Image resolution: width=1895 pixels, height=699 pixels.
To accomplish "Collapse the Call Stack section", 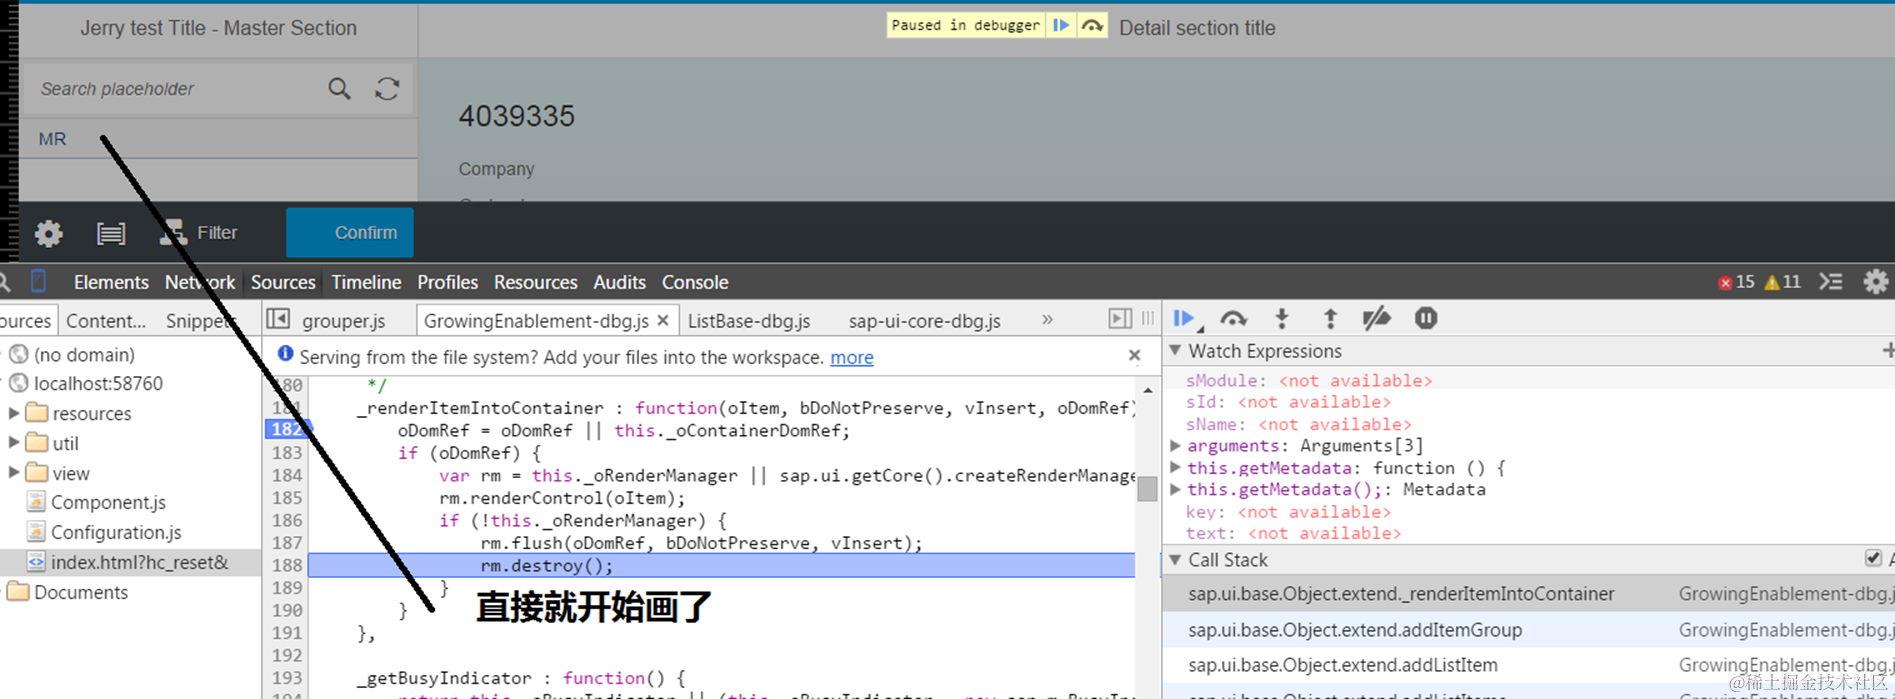I will tap(1176, 559).
